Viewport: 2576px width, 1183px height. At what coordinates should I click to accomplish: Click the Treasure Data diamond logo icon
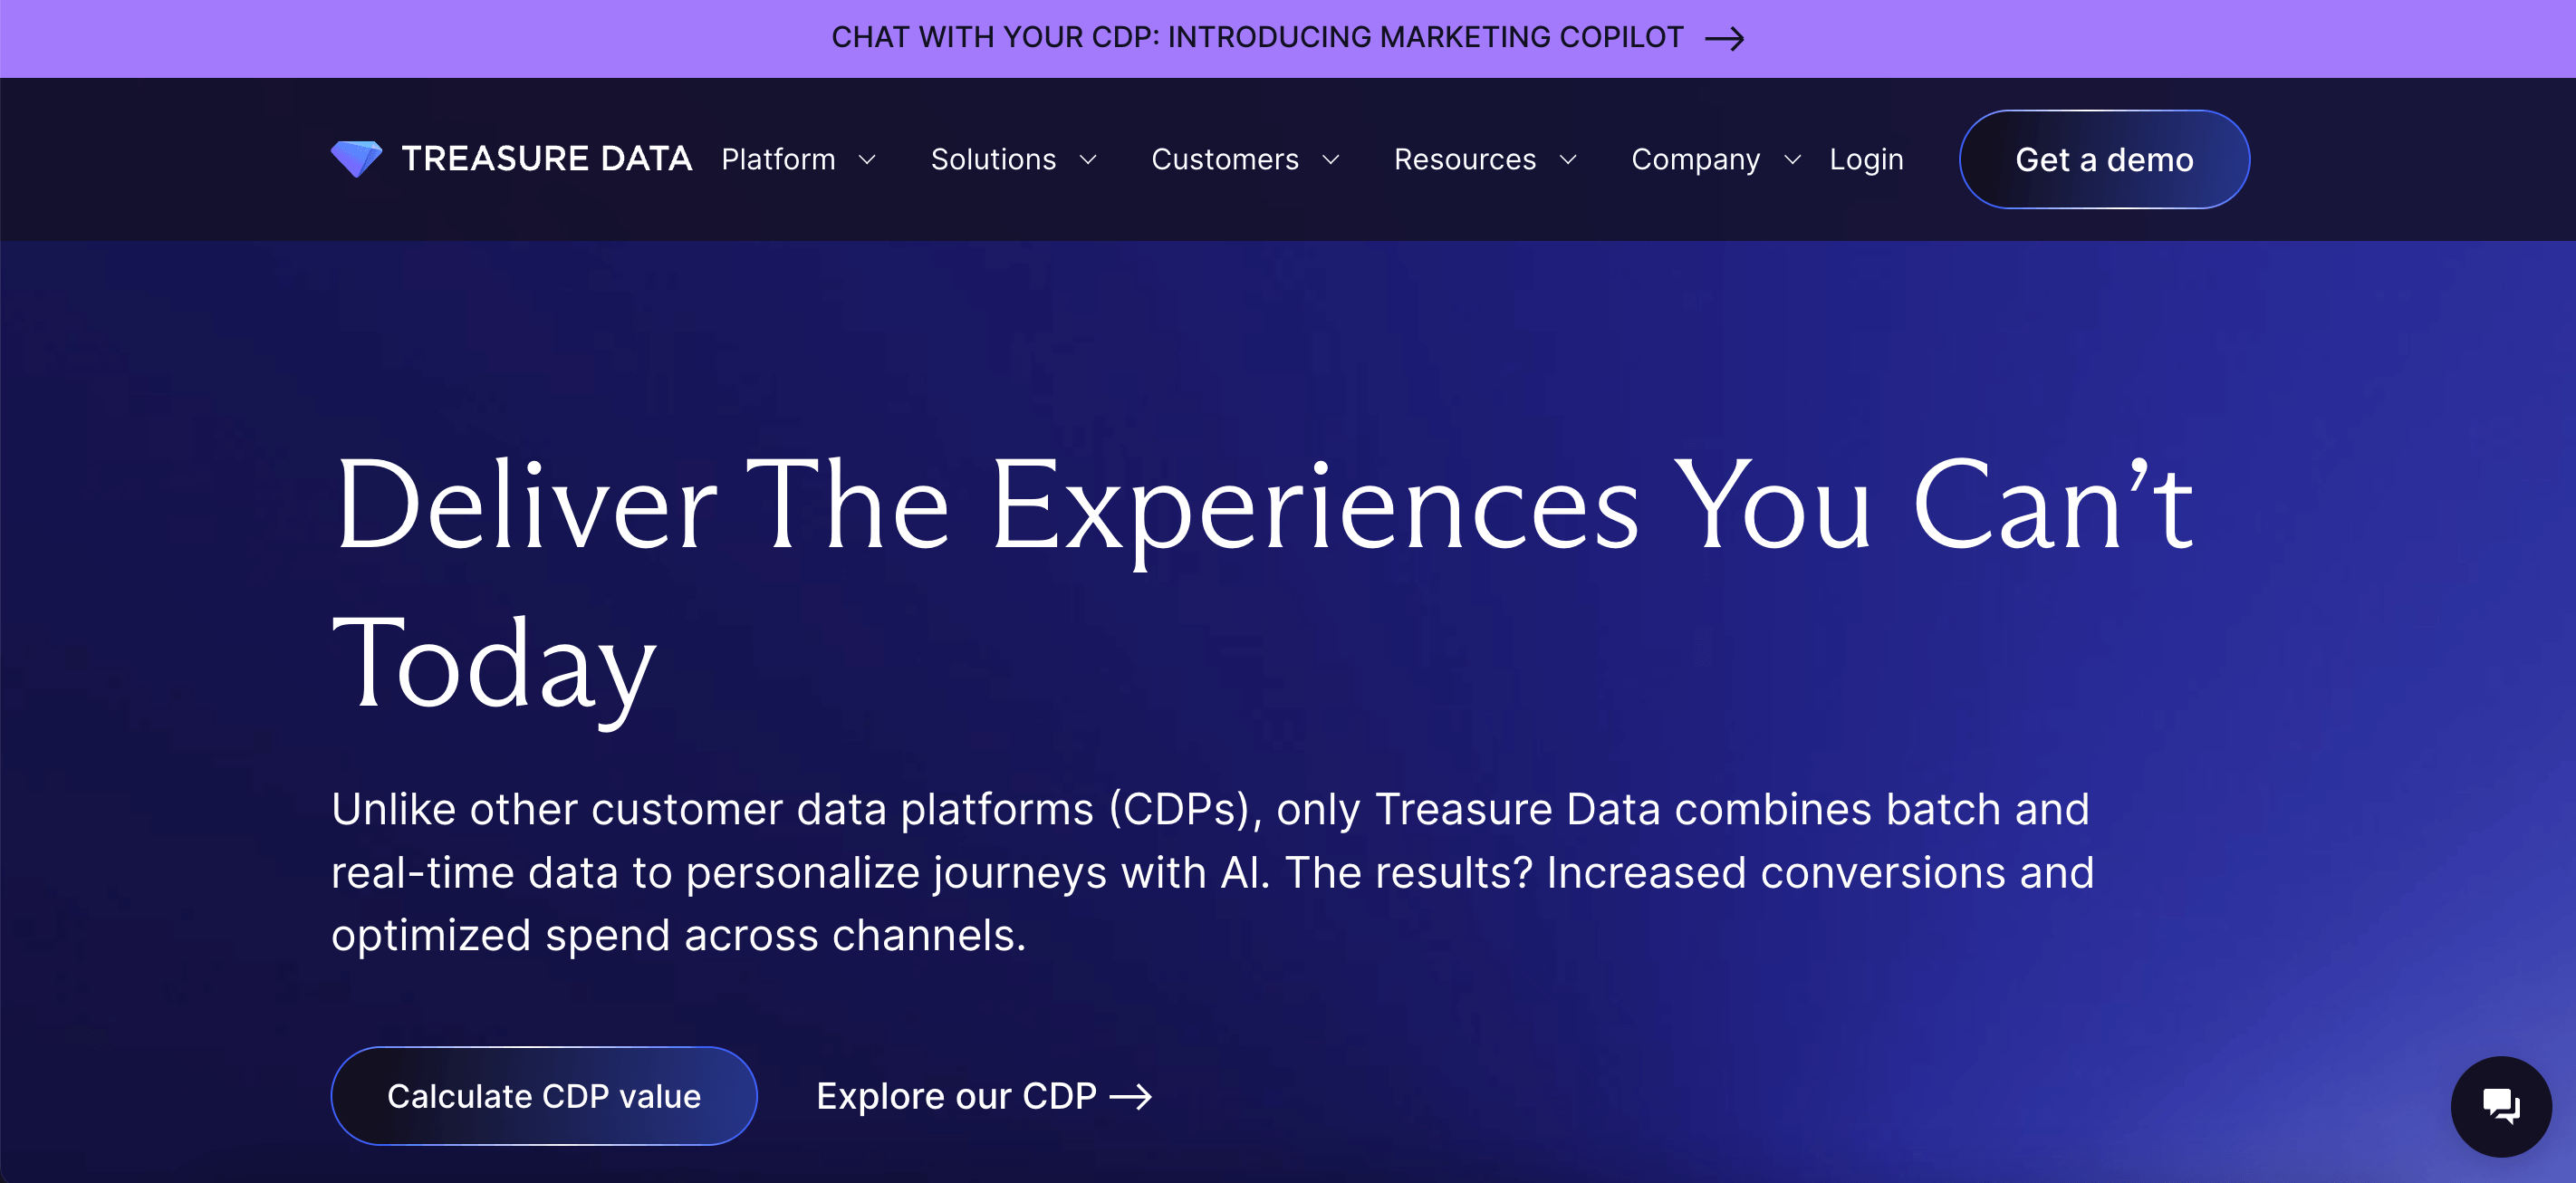[357, 158]
